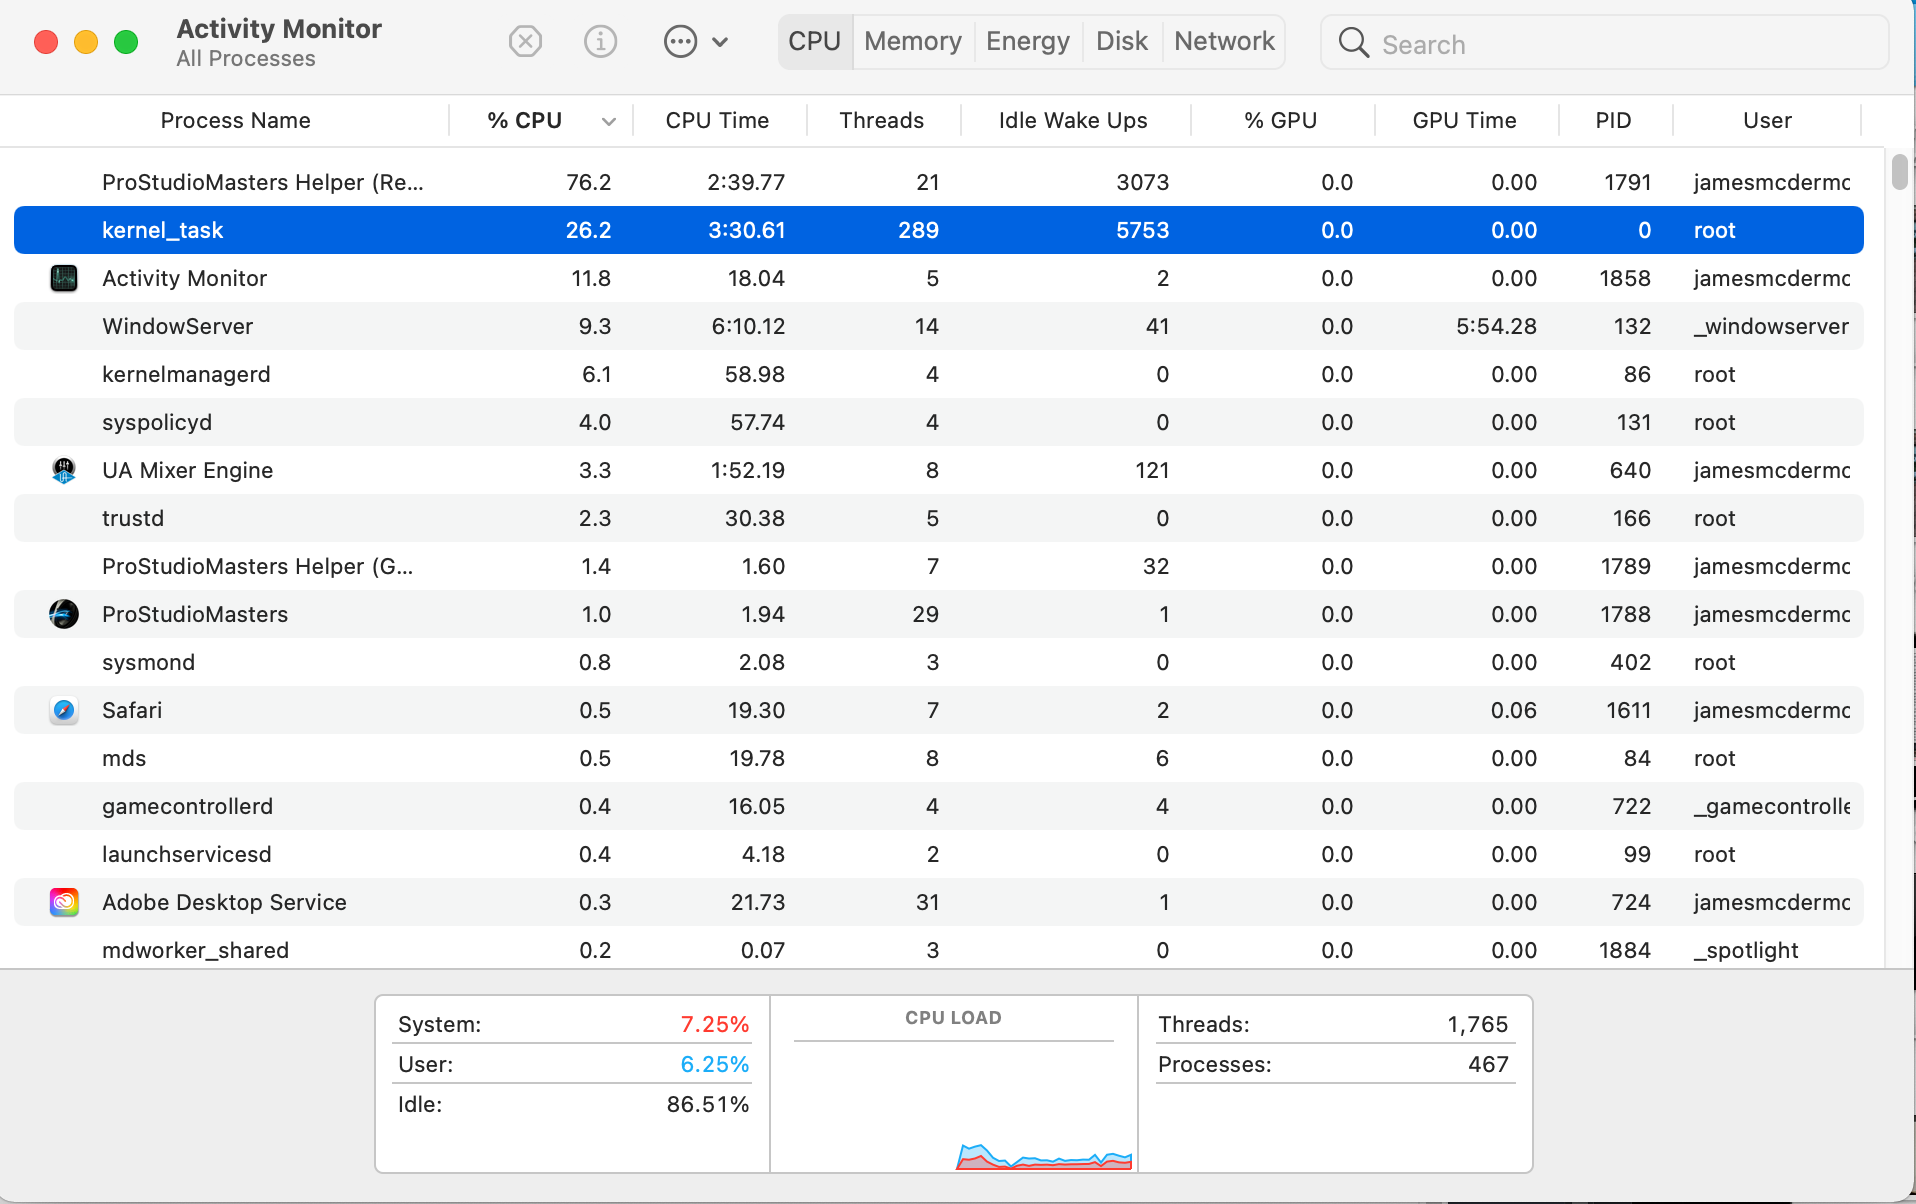Click the Safari compass icon
Viewport: 1916px width, 1204px height.
coord(64,710)
